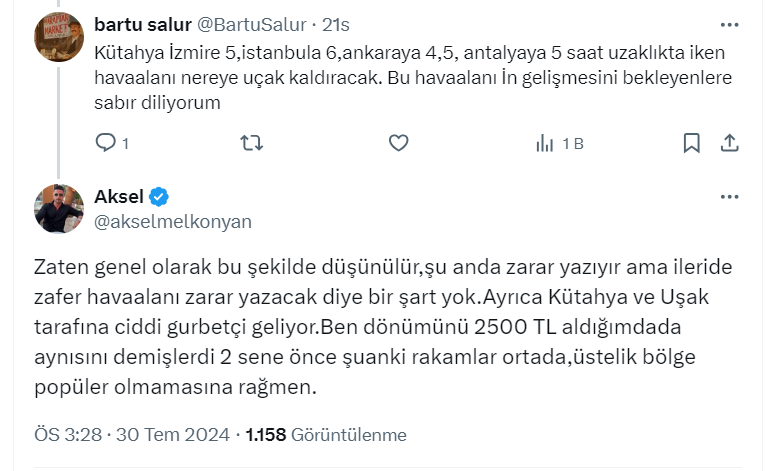Click the blue verified badge beside Aksel
The image size is (765, 471).
tap(159, 196)
